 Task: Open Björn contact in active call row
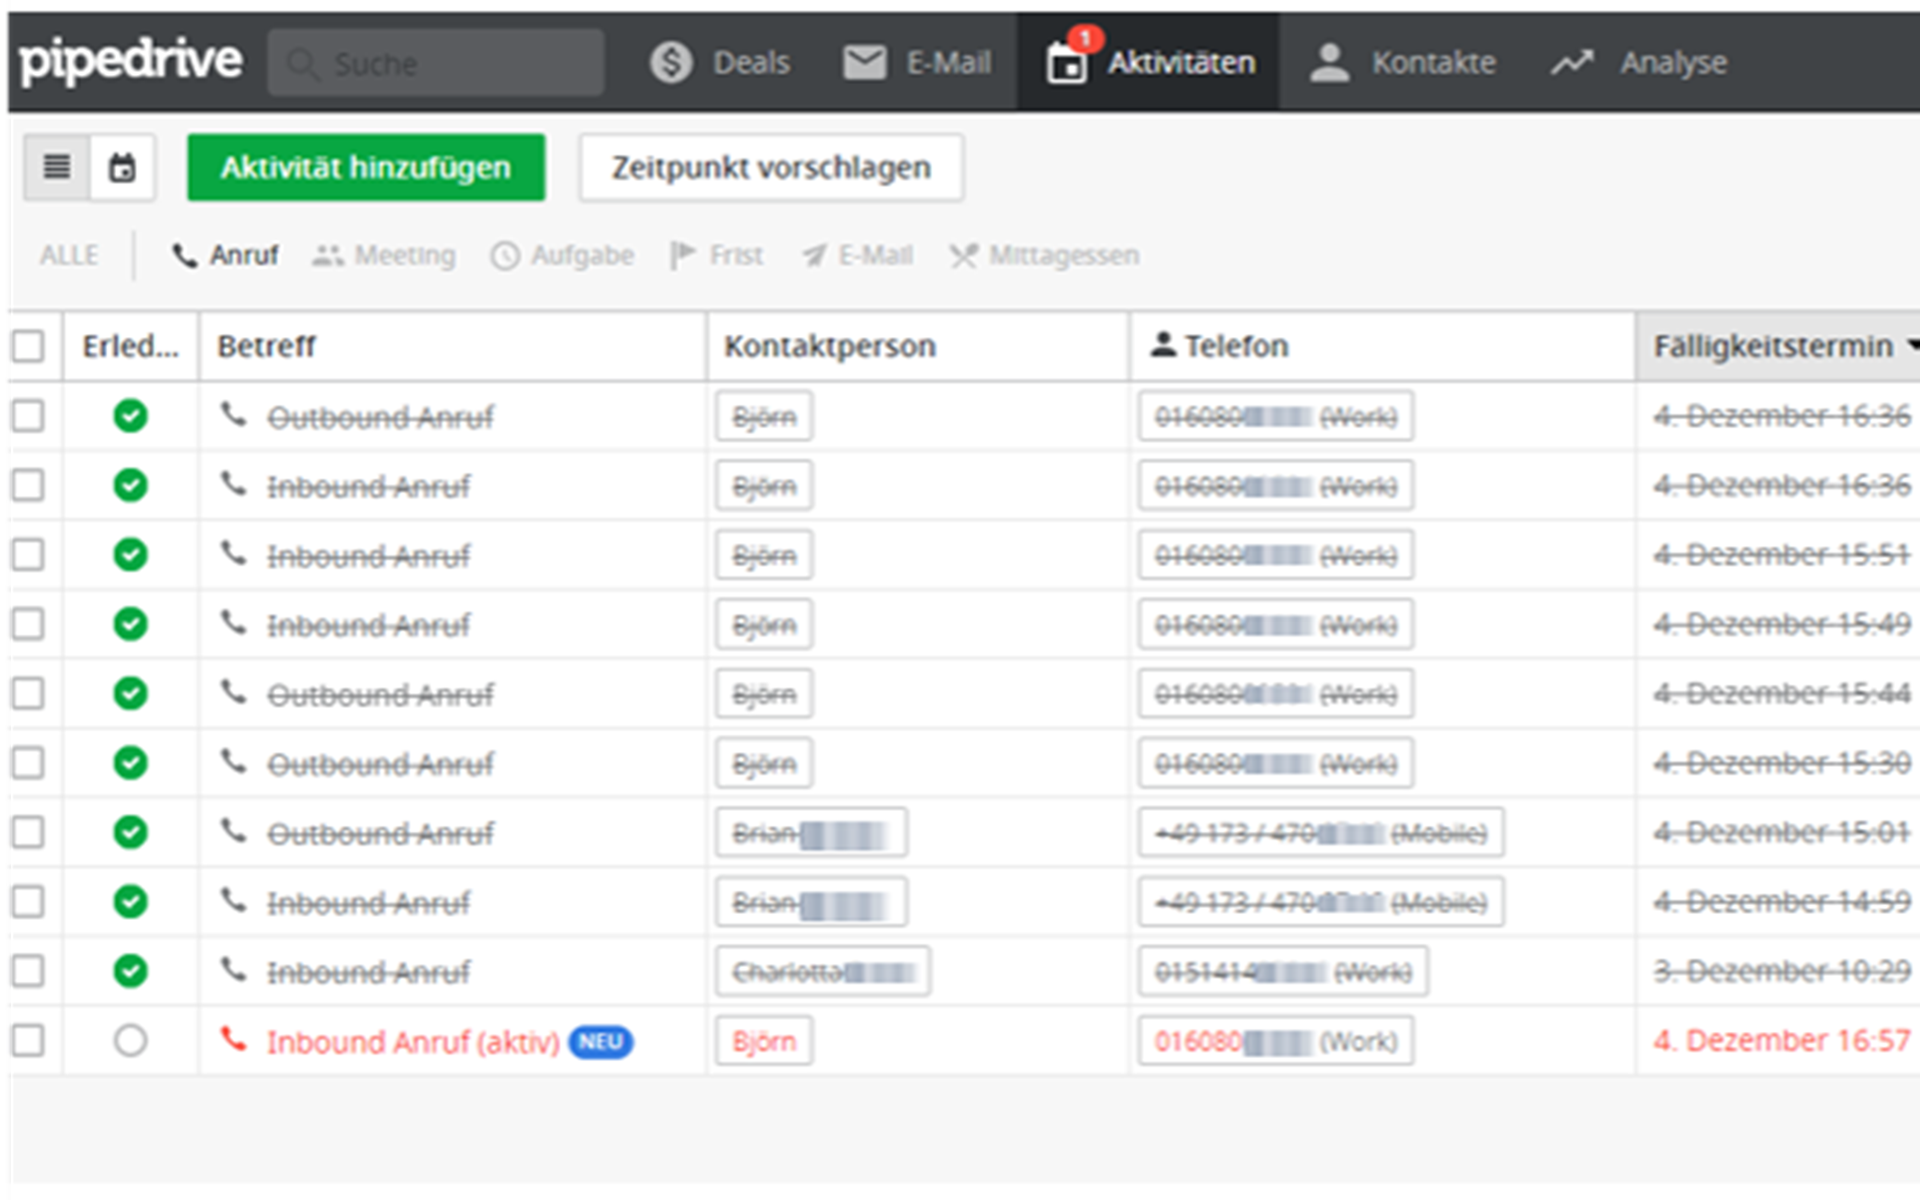coord(764,1041)
